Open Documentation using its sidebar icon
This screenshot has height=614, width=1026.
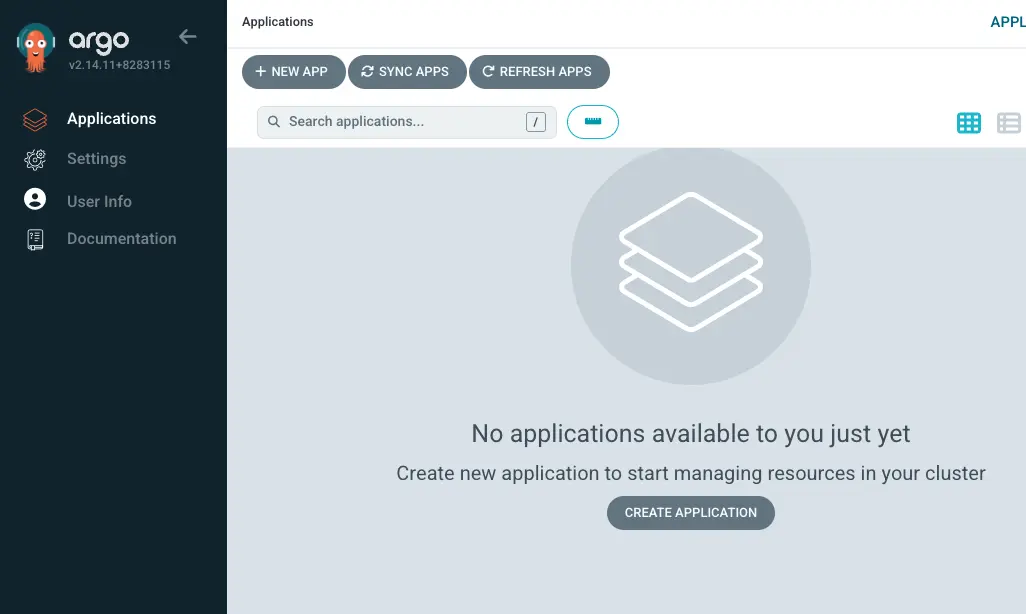coord(33,239)
